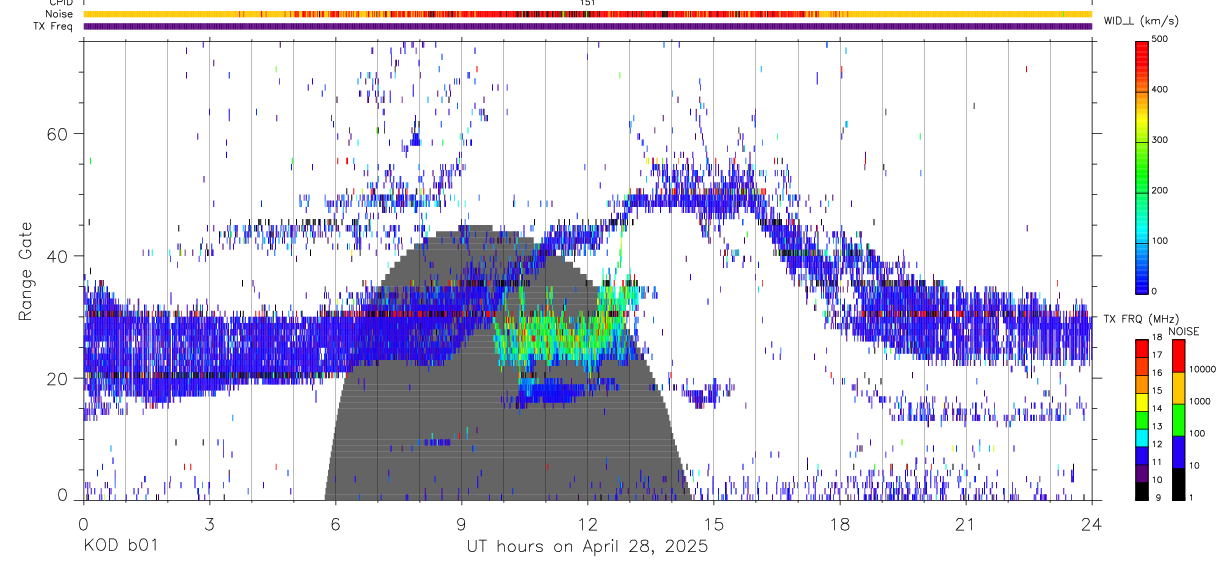Pick the blue segment of the NOISE colorbar
Image resolution: width=1228 pixels, height=567 pixels.
1178,451
